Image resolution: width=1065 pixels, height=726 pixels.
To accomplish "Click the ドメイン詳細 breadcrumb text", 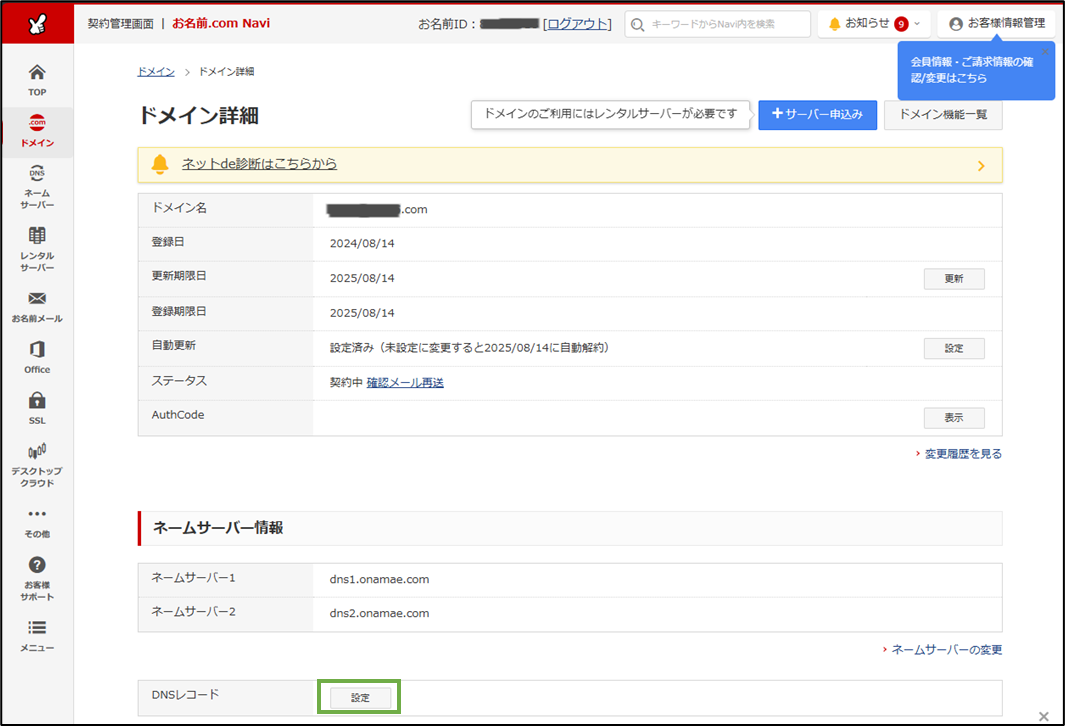I will 226,71.
